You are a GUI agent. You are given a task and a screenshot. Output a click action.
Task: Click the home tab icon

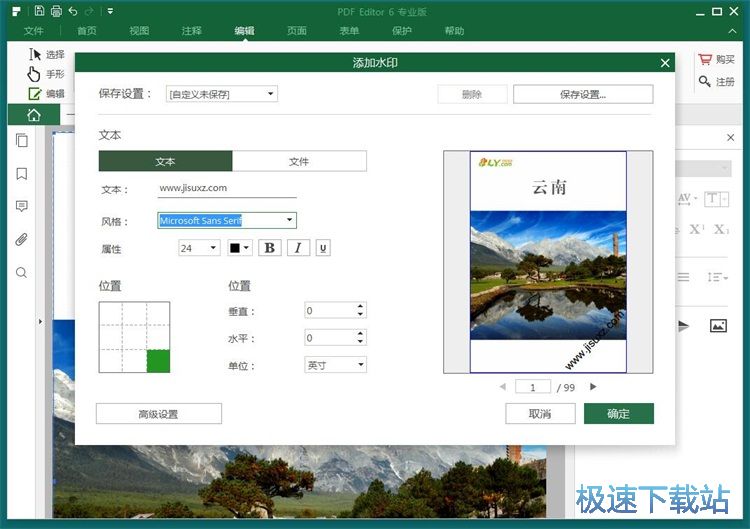(33, 115)
